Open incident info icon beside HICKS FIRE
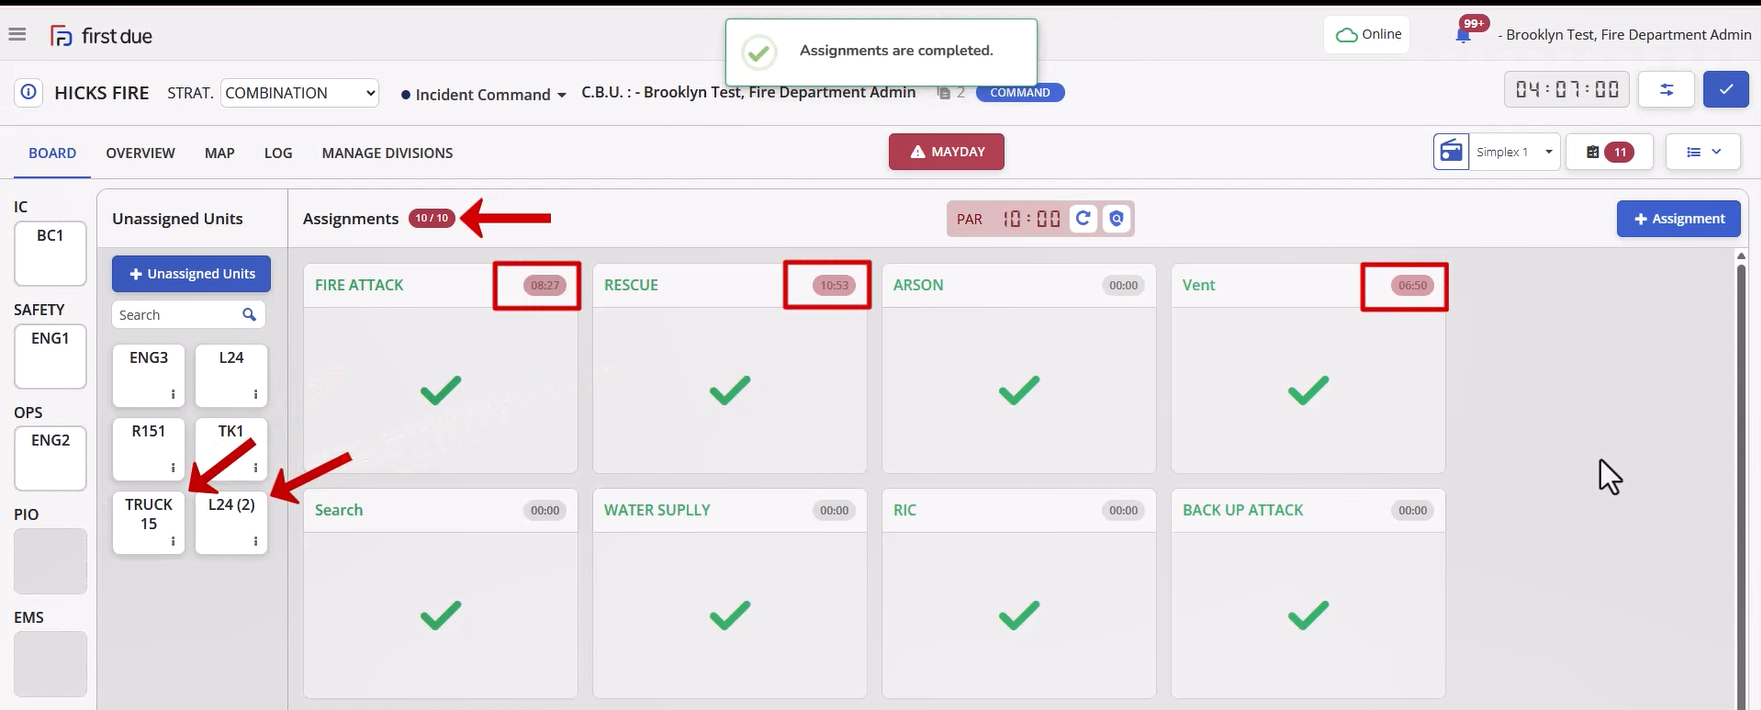Viewport: 1761px width, 710px height. (28, 93)
